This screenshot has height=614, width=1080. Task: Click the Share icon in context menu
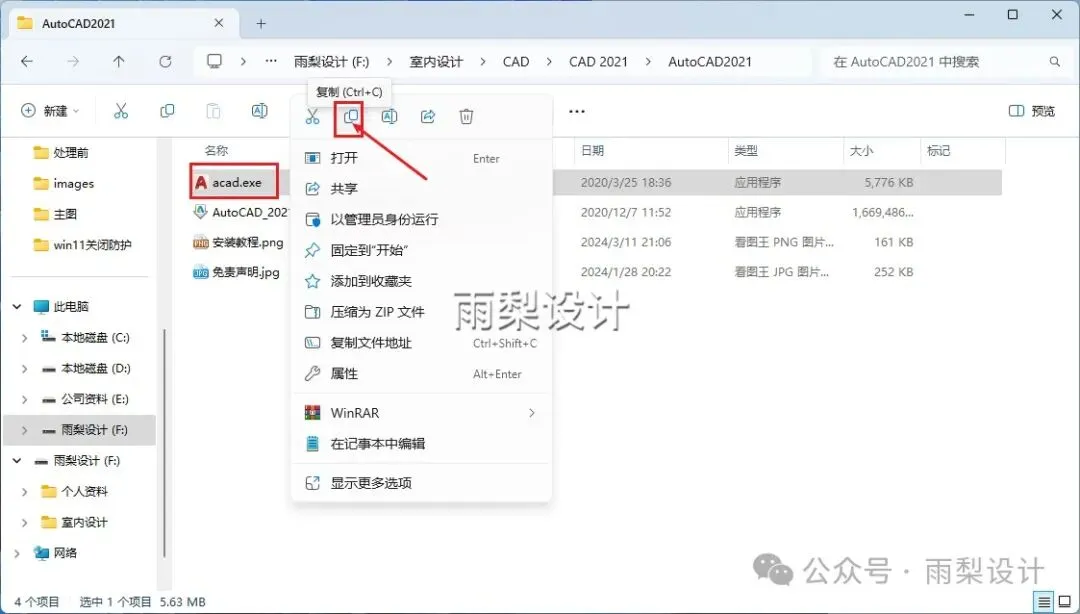point(428,116)
